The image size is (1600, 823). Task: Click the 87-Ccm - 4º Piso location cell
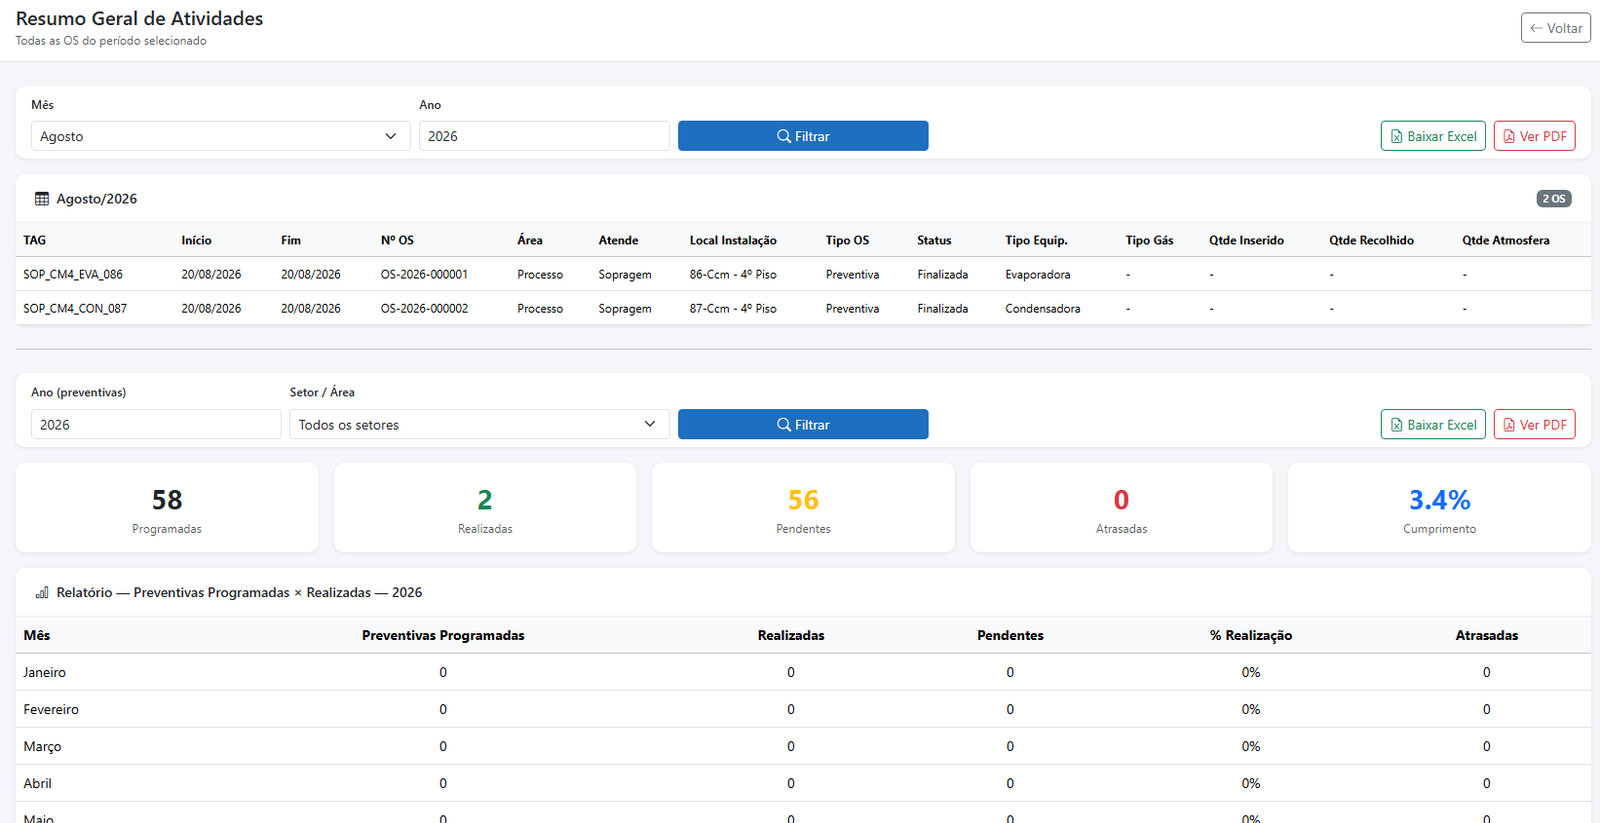(x=733, y=308)
